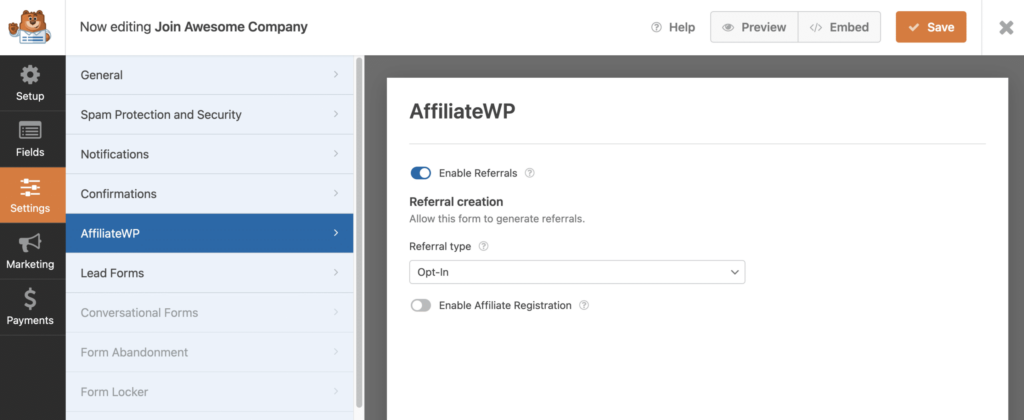Click the orange Save button

click(931, 27)
